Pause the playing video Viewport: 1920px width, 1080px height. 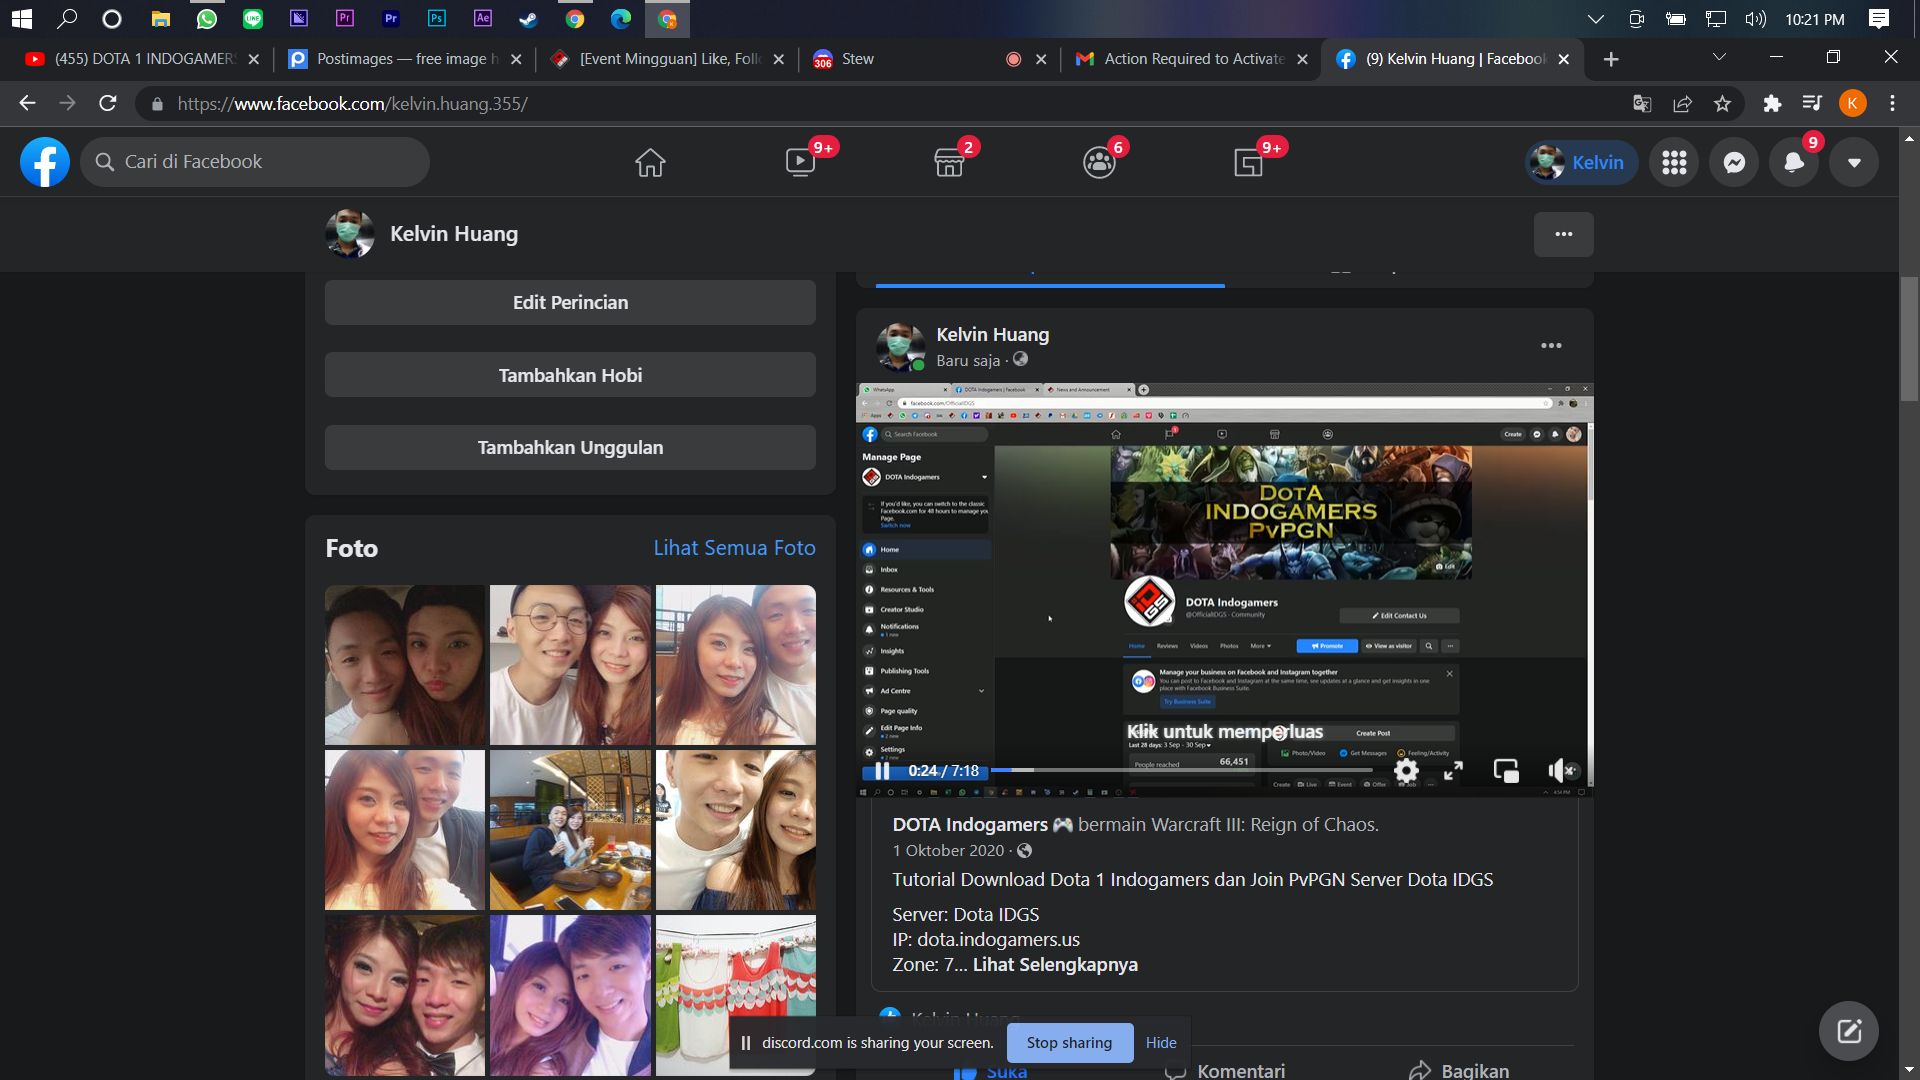coord(882,771)
